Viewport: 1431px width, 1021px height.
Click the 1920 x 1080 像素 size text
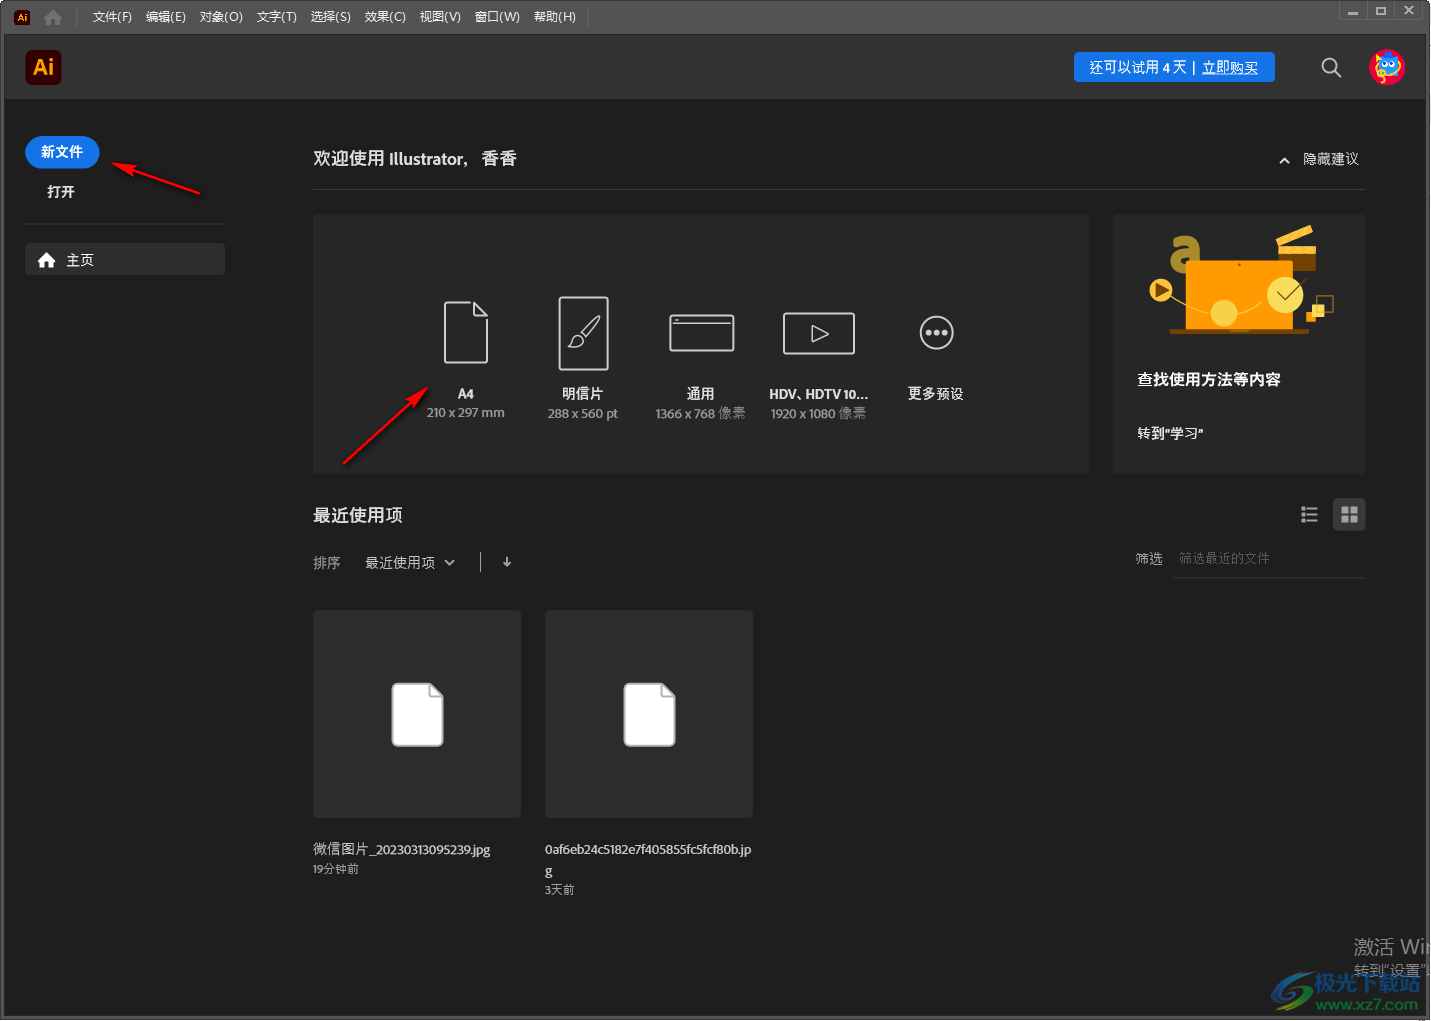[x=819, y=414]
